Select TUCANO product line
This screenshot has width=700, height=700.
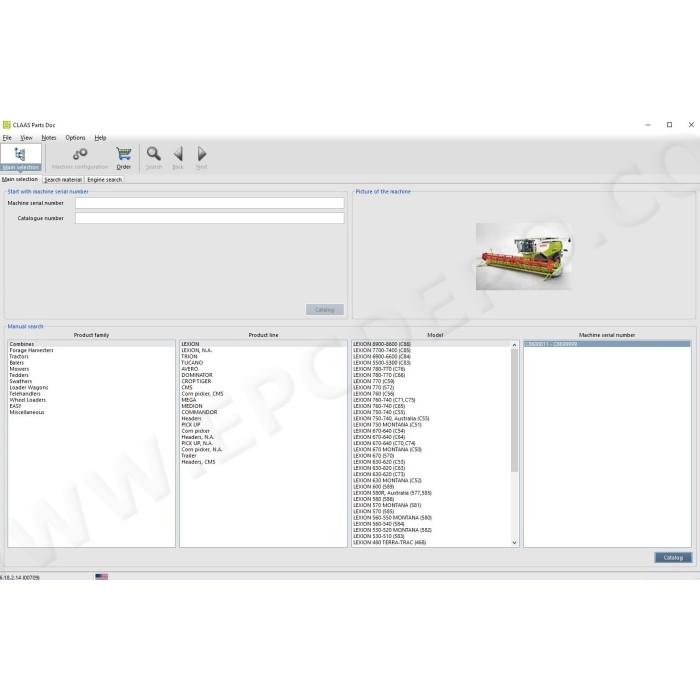coord(263,363)
